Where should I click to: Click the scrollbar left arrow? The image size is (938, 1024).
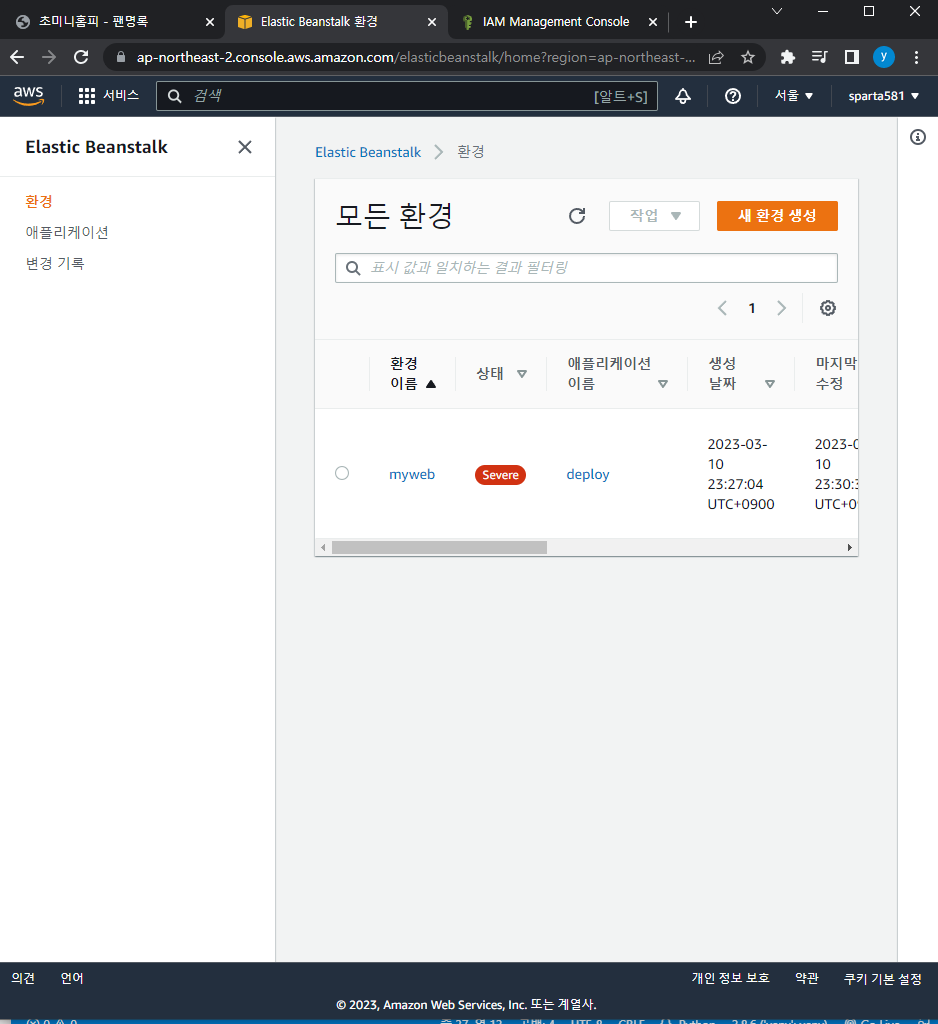323,547
